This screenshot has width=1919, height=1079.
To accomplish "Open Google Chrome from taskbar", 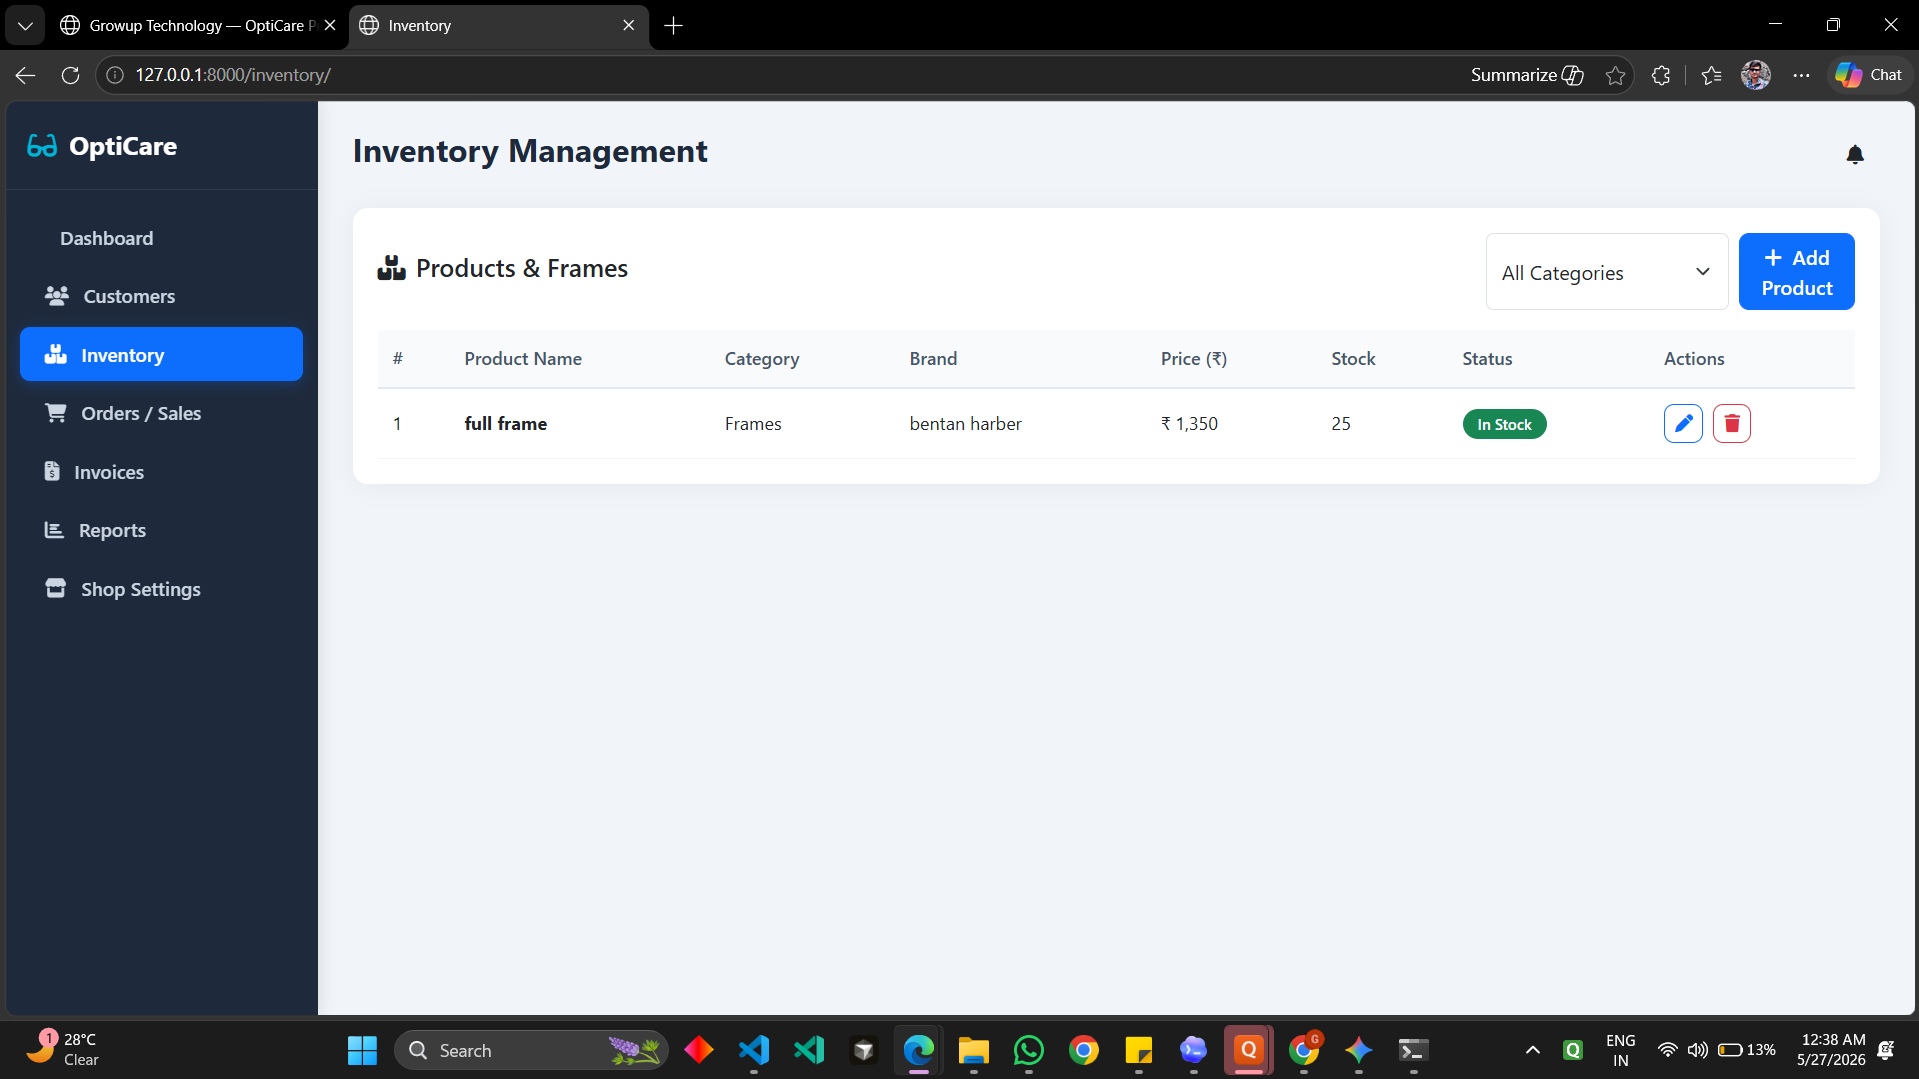I will pos(1084,1050).
